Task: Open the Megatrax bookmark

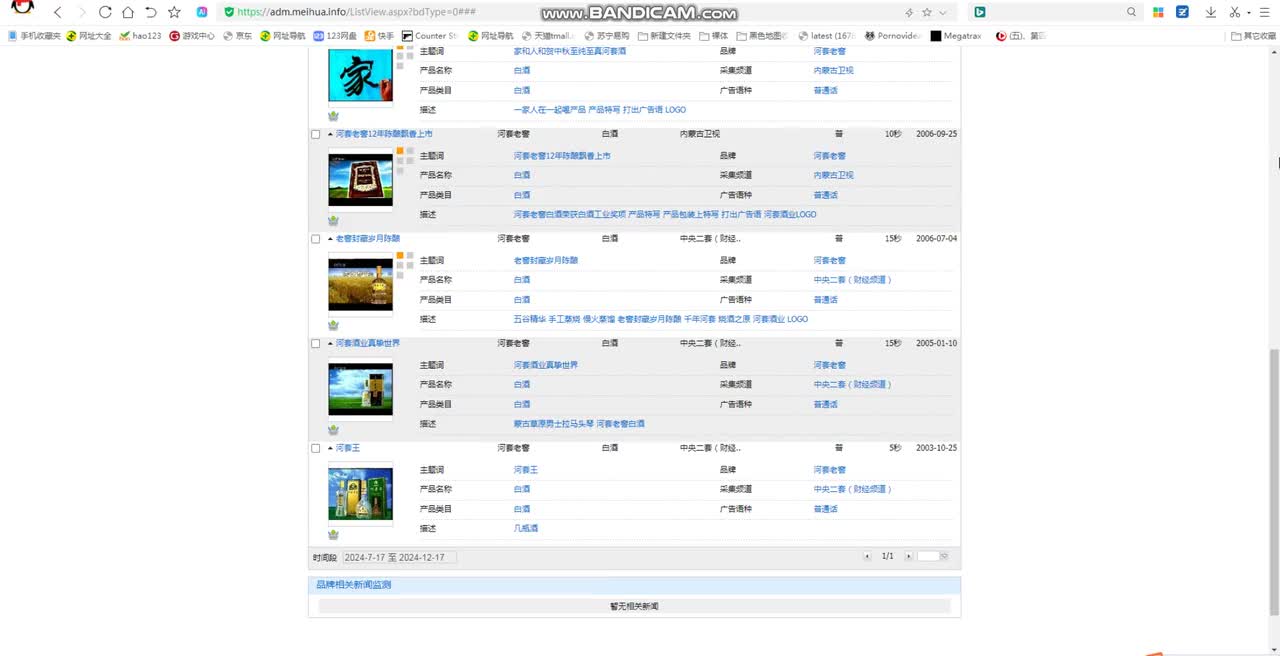Action: [956, 36]
